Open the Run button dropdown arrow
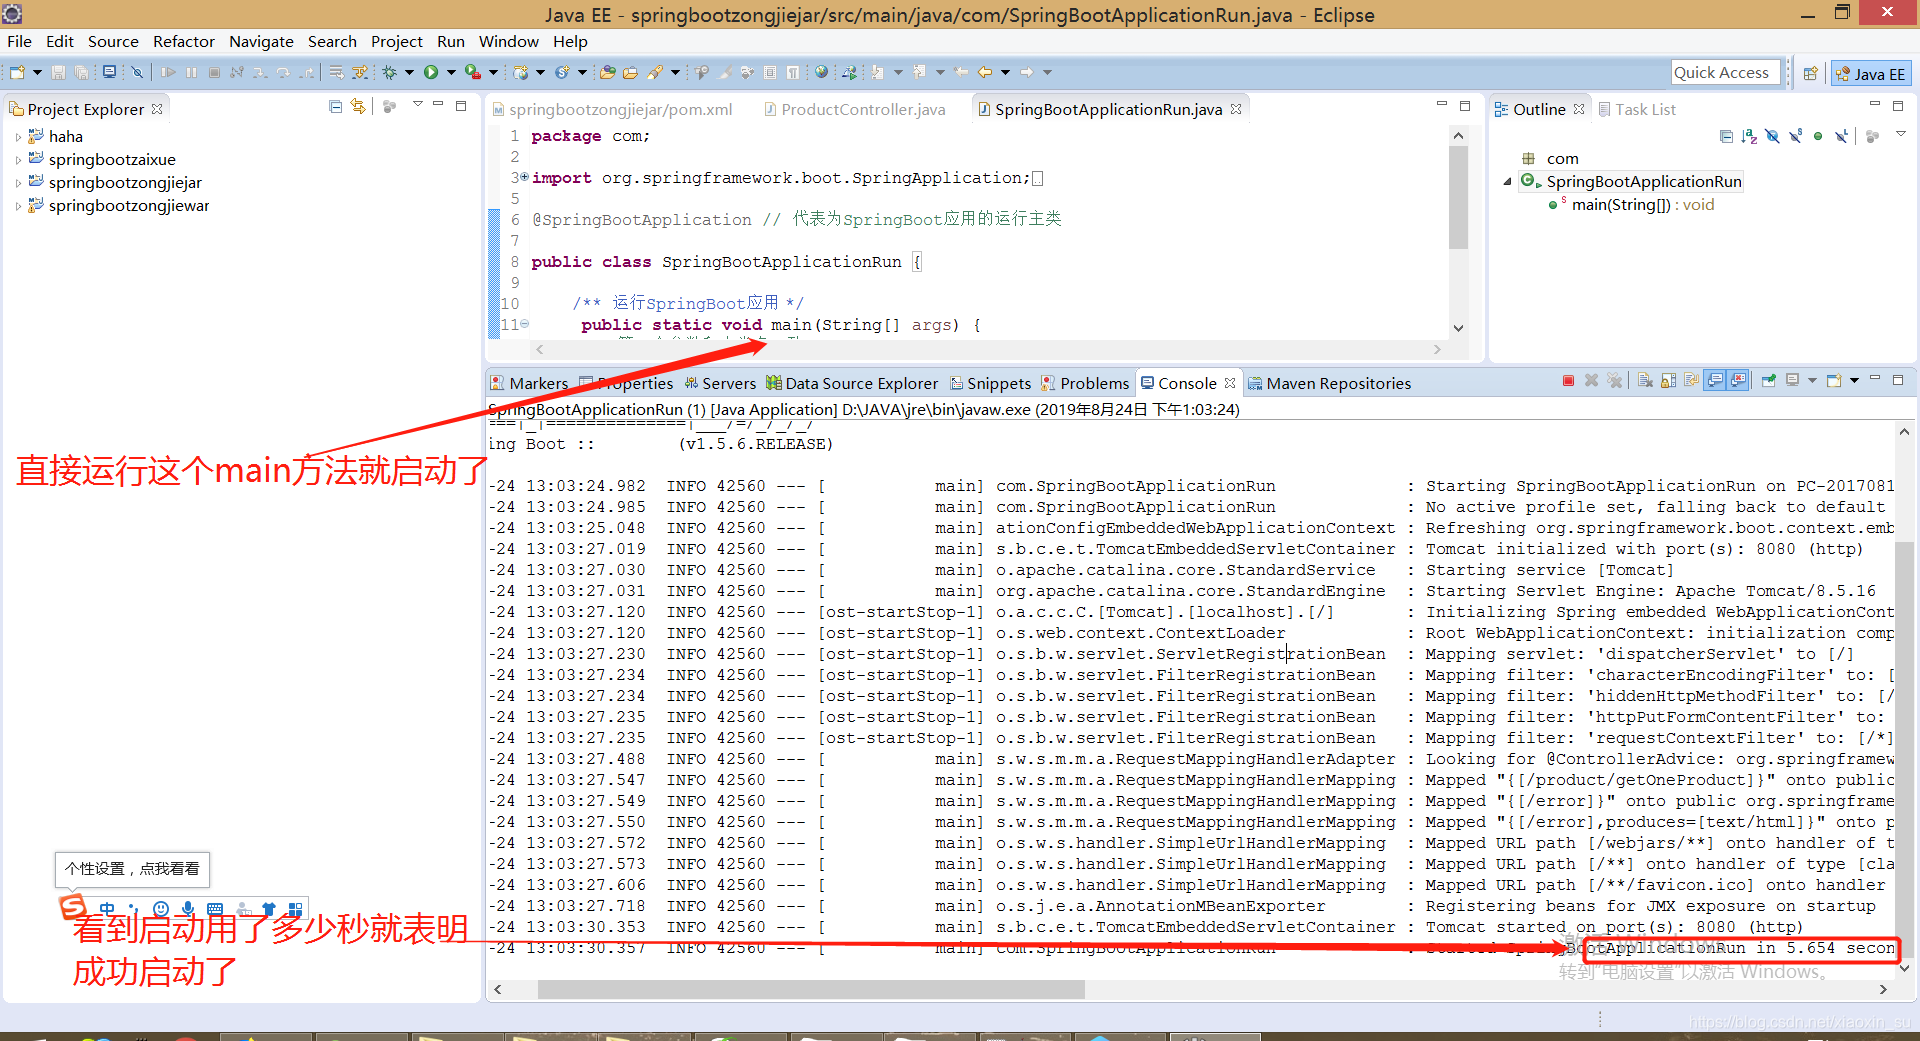The image size is (1920, 1041). [451, 72]
